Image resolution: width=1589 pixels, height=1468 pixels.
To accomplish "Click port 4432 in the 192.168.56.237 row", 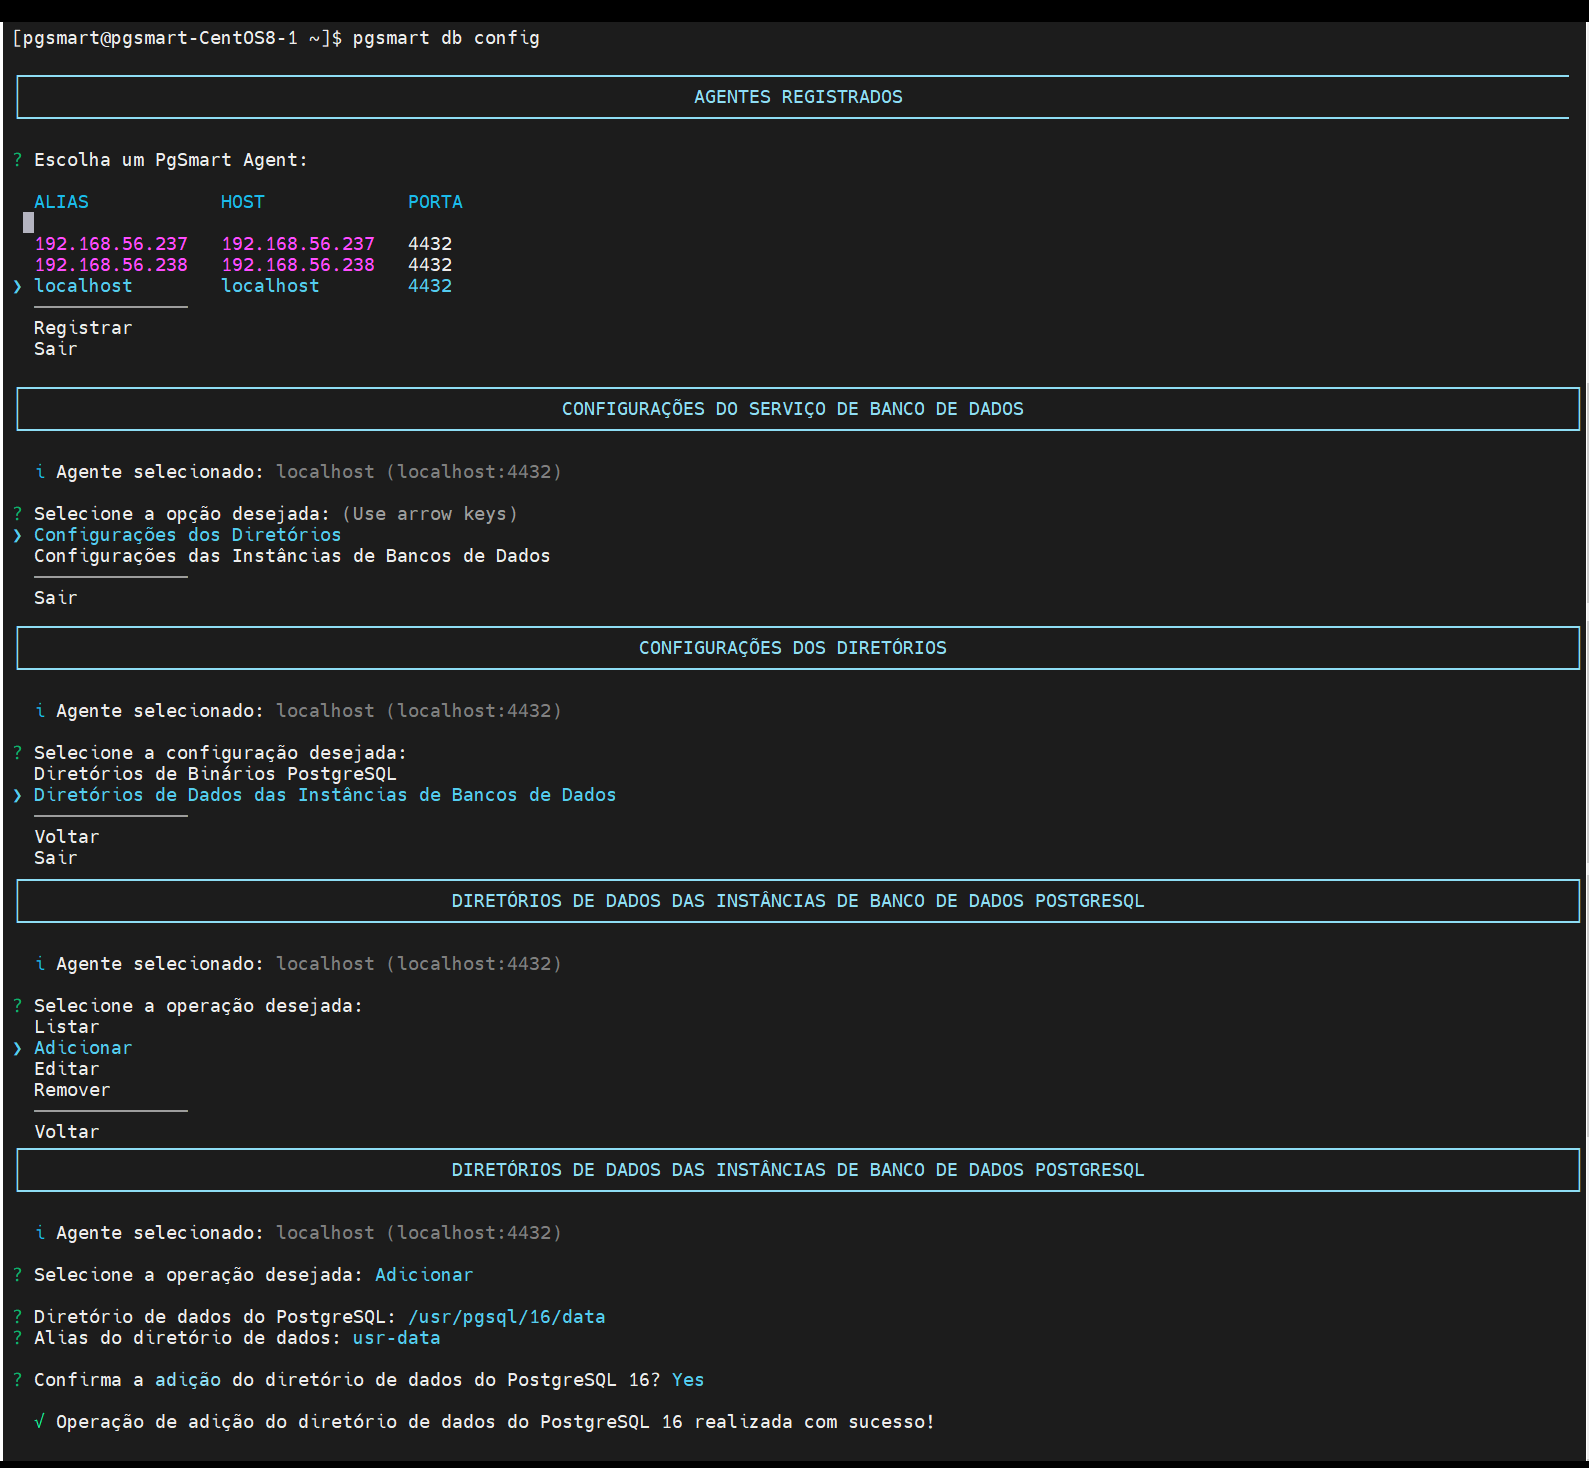I will click(430, 244).
